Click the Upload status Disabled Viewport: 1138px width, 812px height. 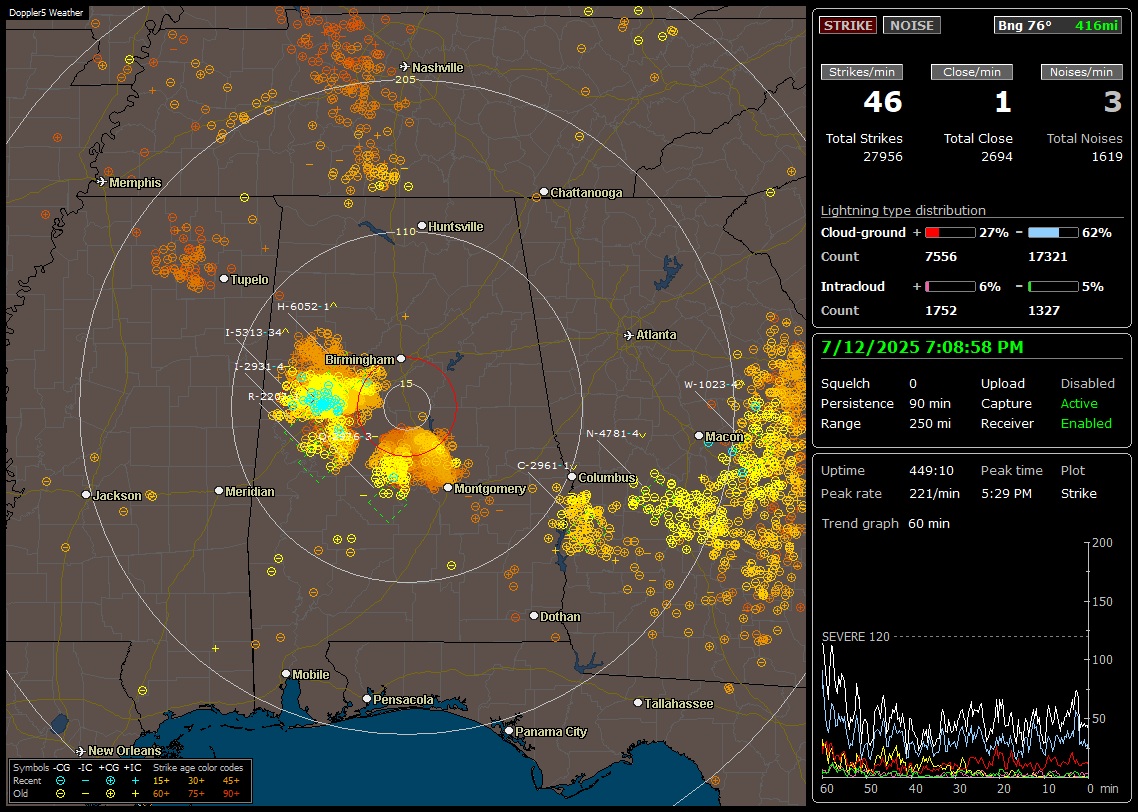1087,383
